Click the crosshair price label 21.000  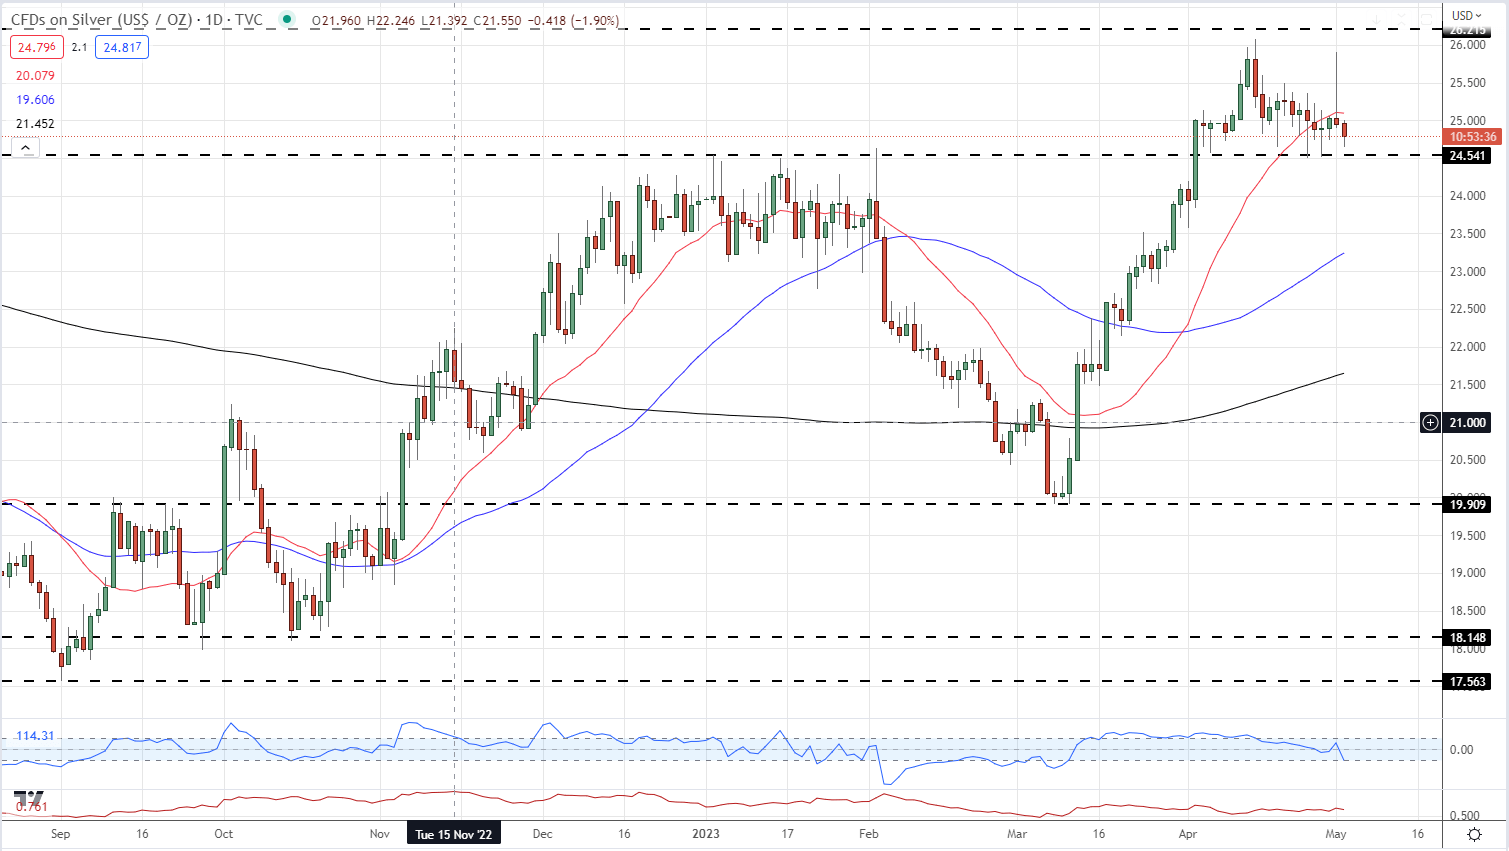pyautogui.click(x=1467, y=423)
